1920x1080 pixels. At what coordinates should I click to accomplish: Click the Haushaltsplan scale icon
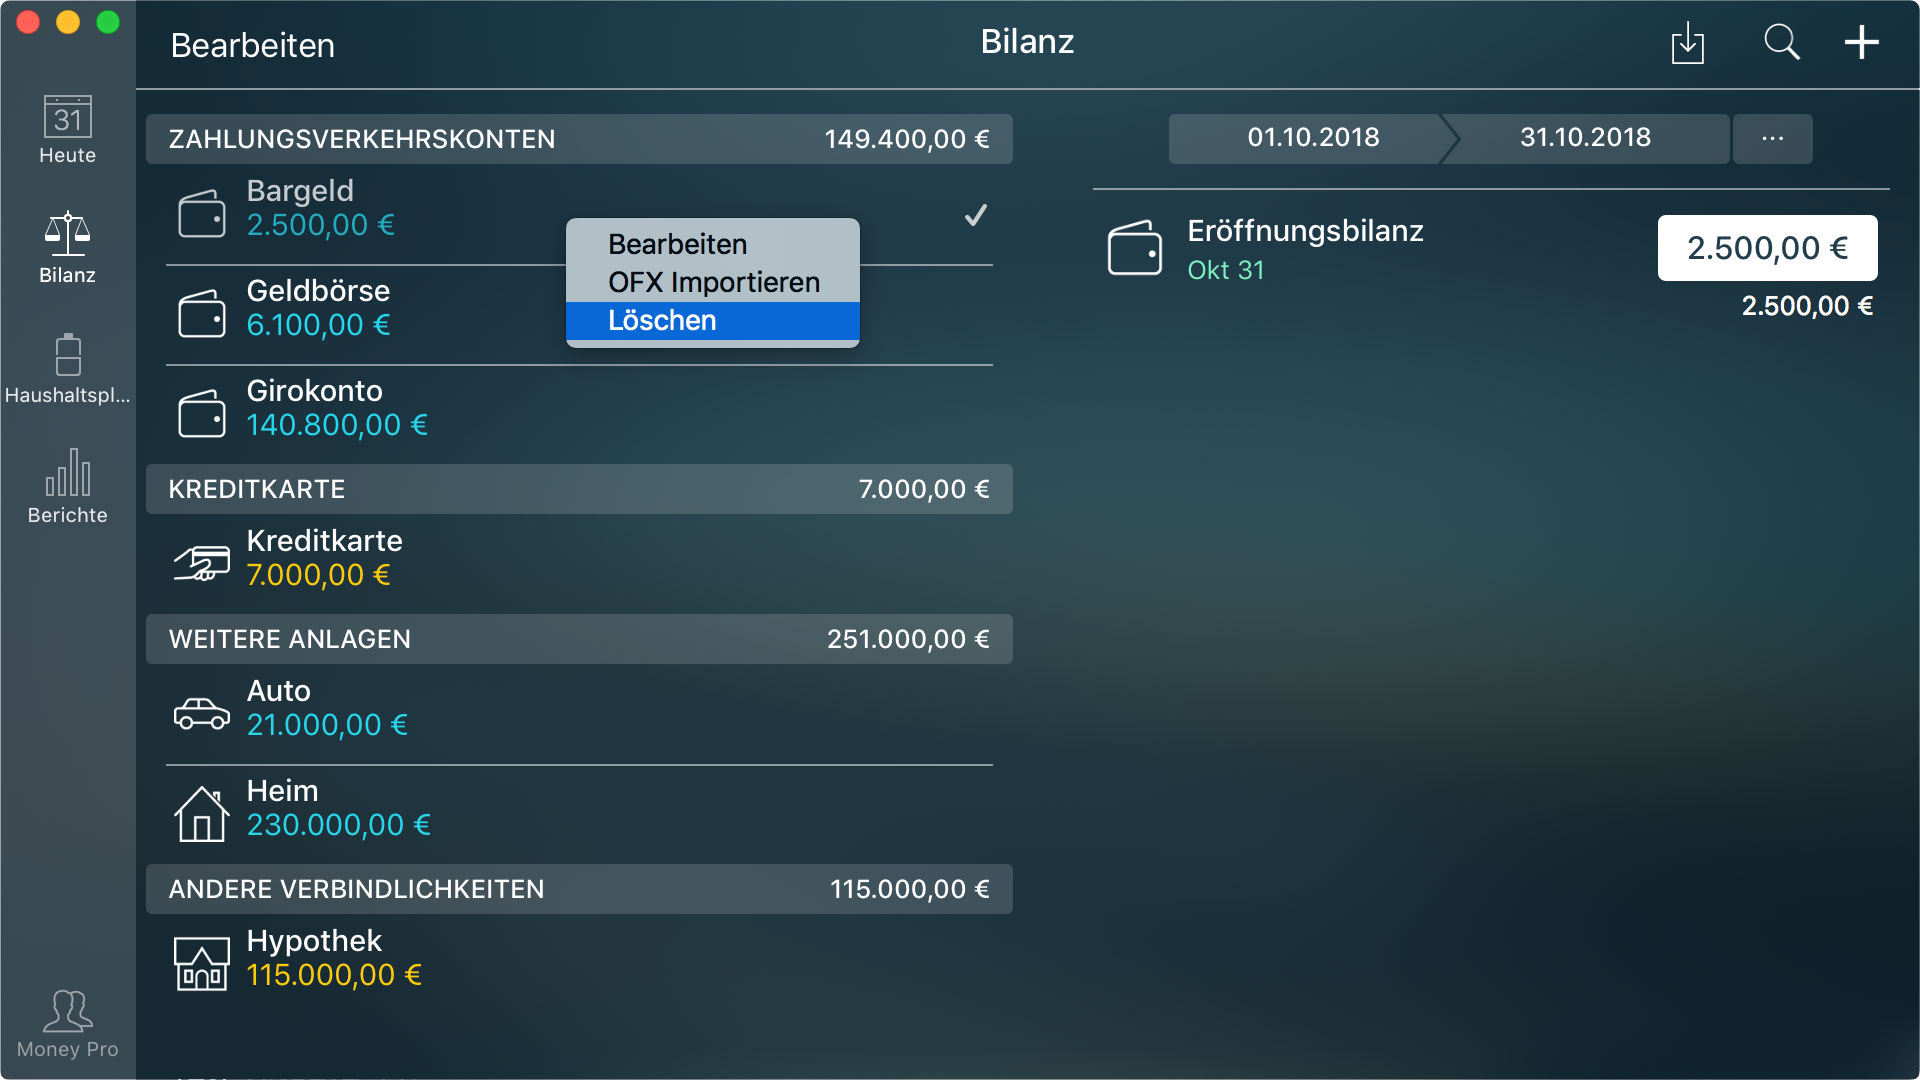67,357
